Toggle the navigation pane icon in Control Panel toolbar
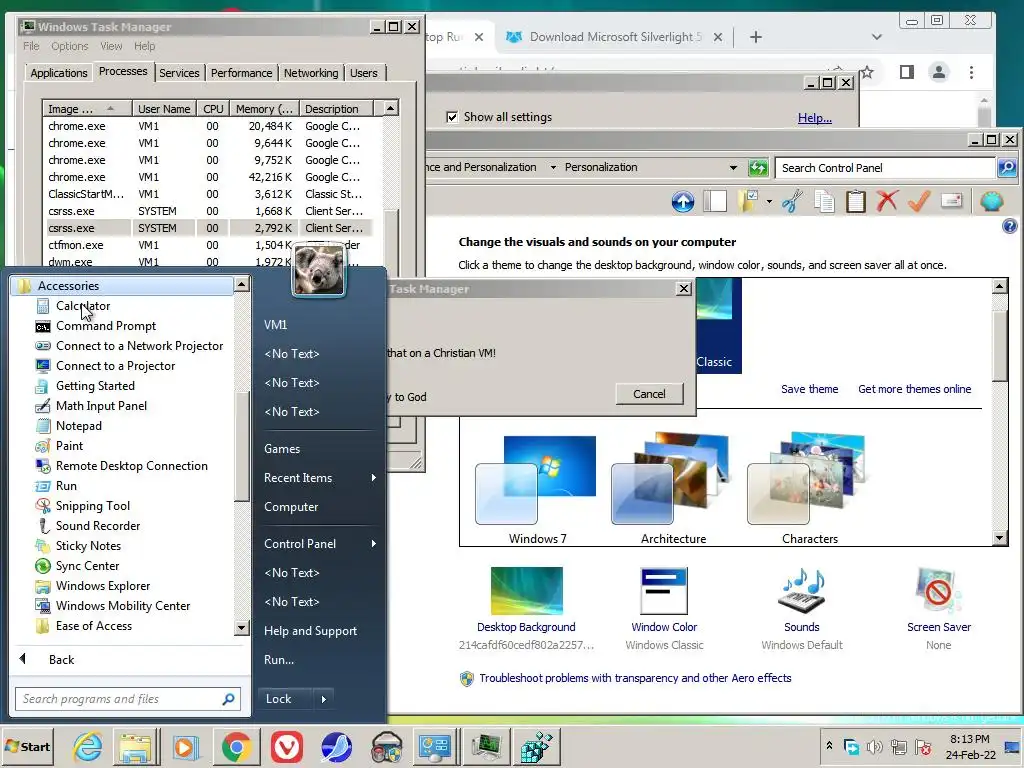The width and height of the screenshot is (1024, 768). pos(715,201)
